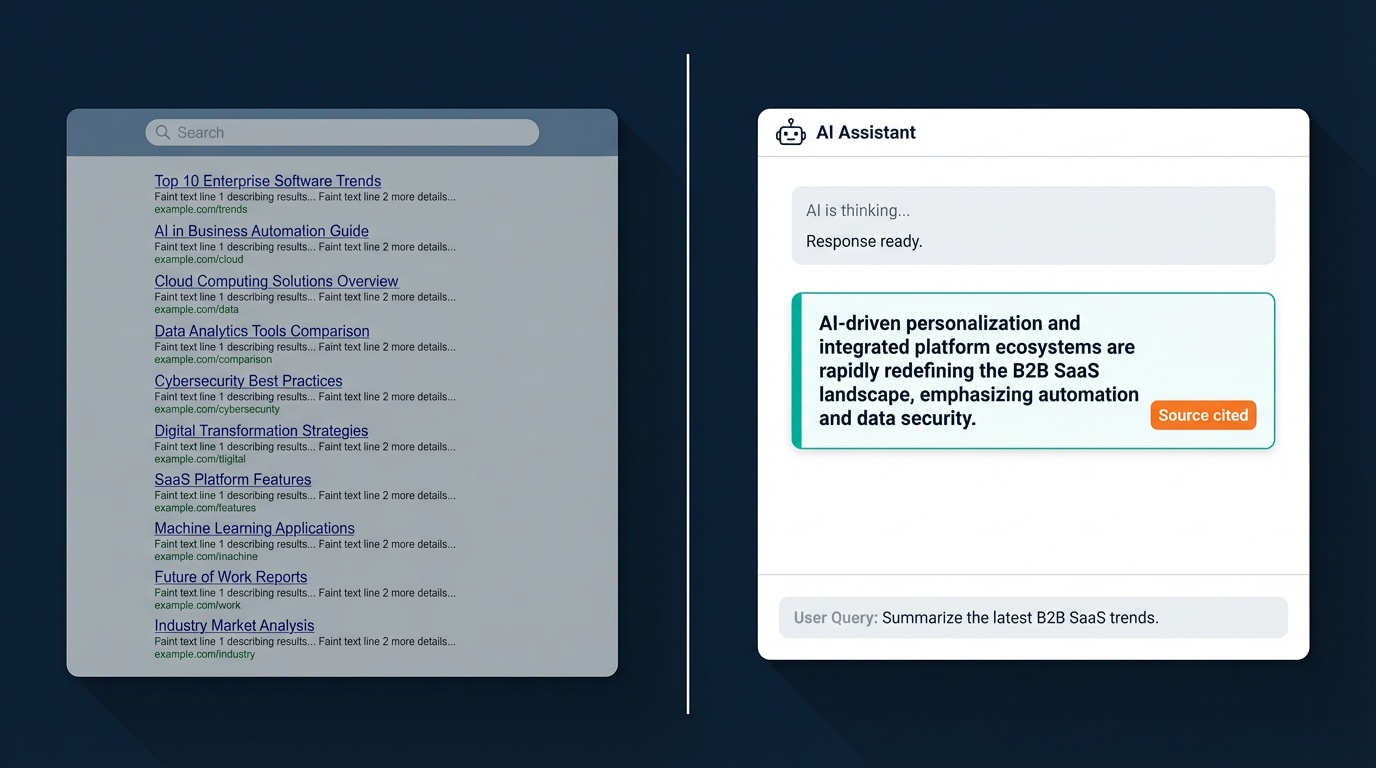
Task: Open the Machine Learning Applications result
Action: (254, 528)
